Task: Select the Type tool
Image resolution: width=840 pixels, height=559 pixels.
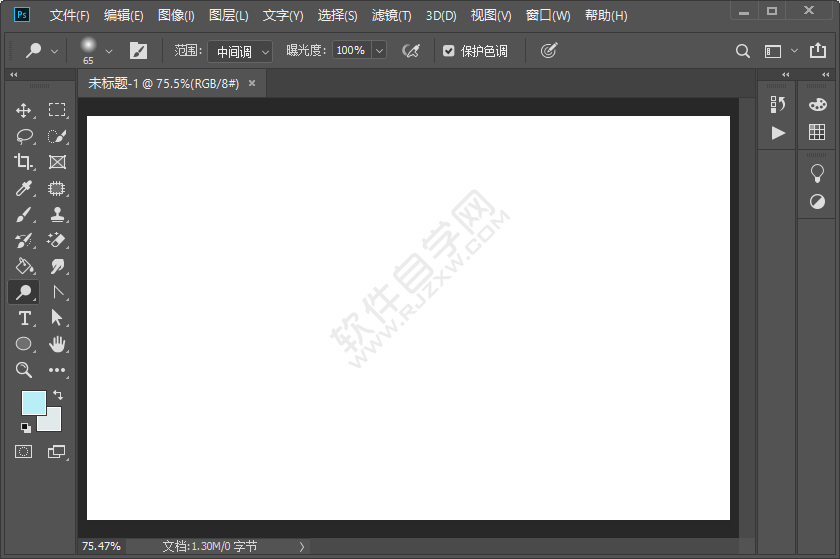Action: coord(24,318)
